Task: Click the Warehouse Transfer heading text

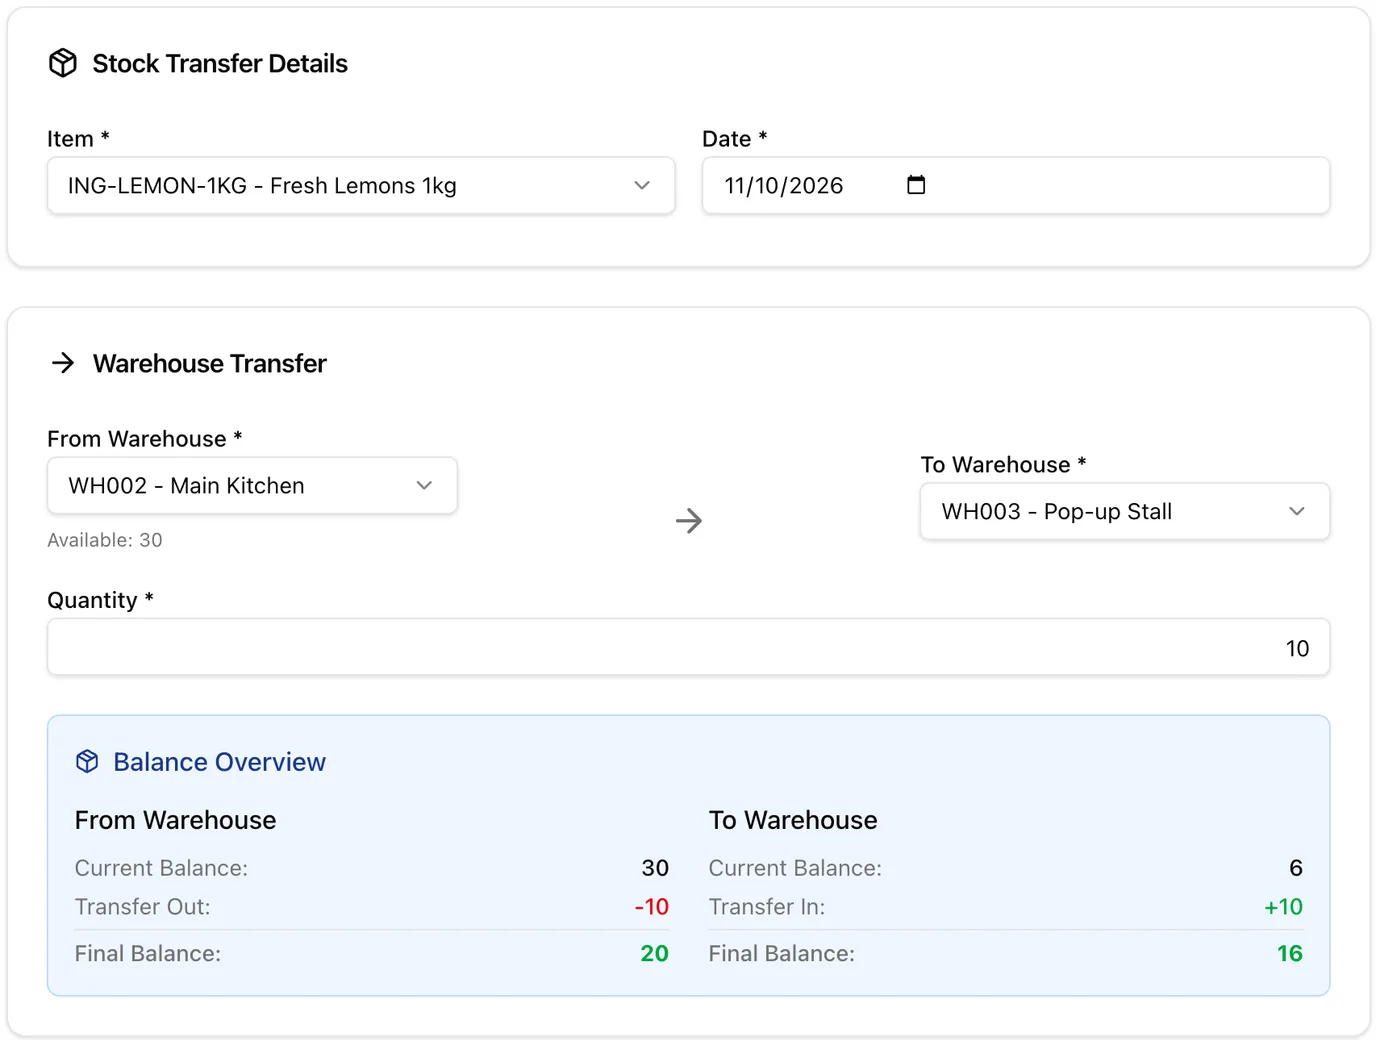Action: 210,363
